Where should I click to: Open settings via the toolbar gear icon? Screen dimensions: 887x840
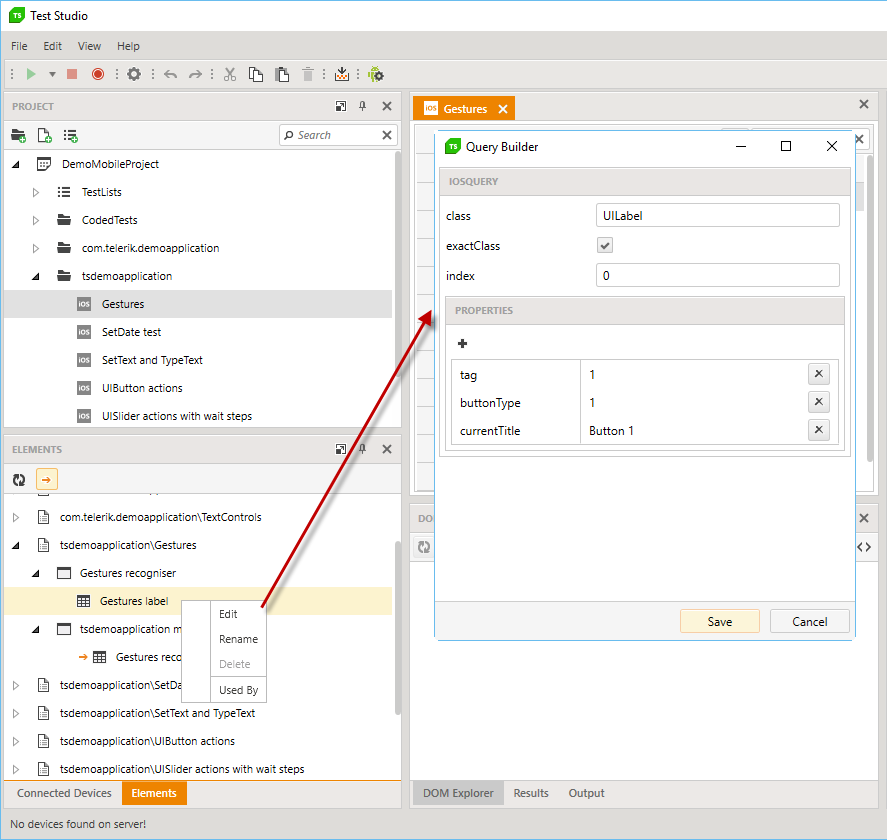134,74
